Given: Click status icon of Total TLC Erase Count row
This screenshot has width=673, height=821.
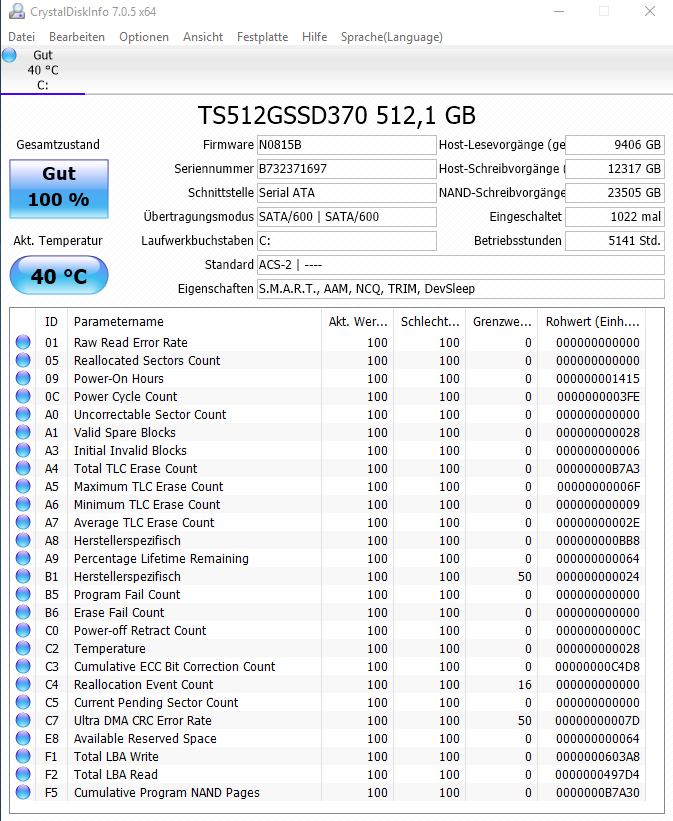Looking at the screenshot, I should [23, 468].
